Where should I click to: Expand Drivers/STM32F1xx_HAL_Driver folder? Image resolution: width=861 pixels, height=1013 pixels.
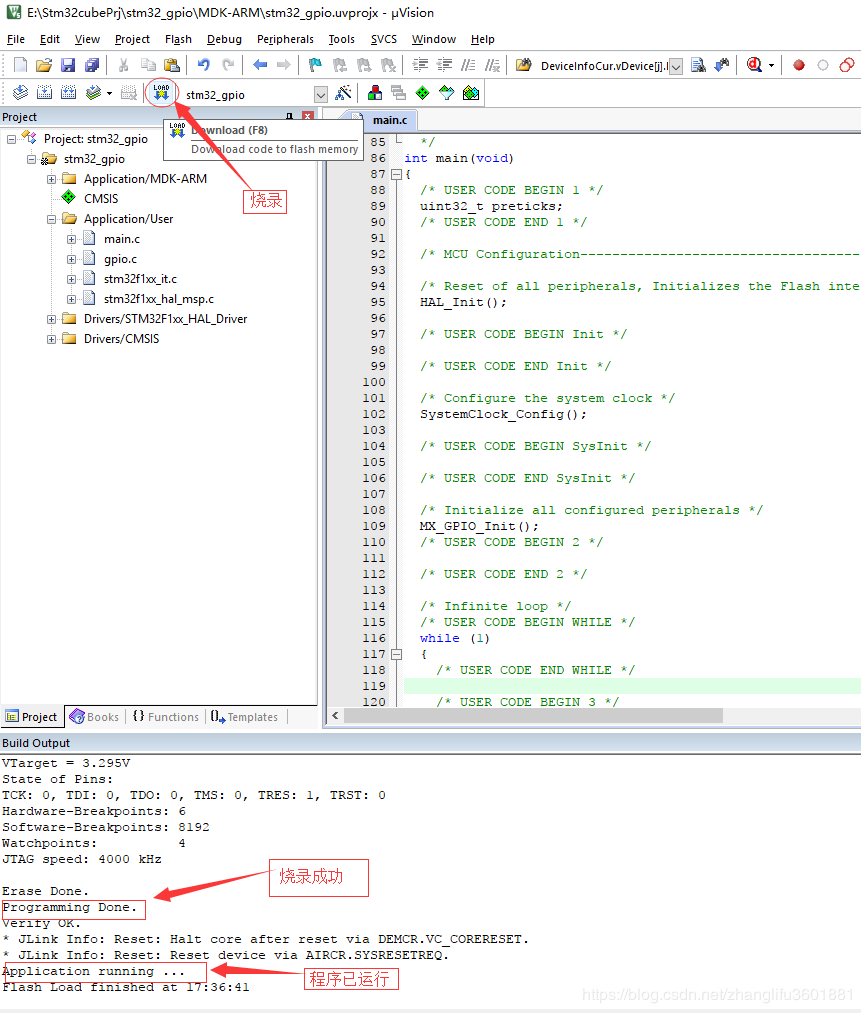[51, 319]
